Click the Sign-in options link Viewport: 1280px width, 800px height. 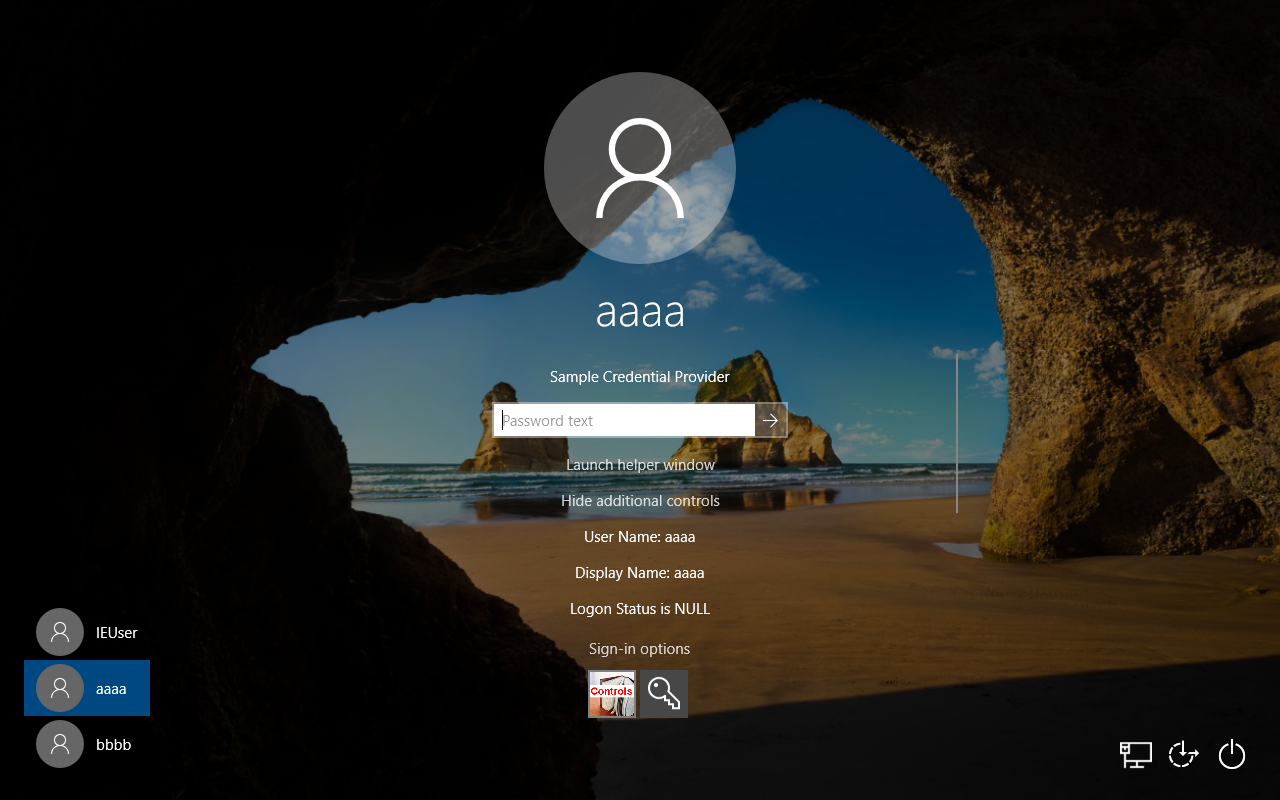(x=640, y=649)
